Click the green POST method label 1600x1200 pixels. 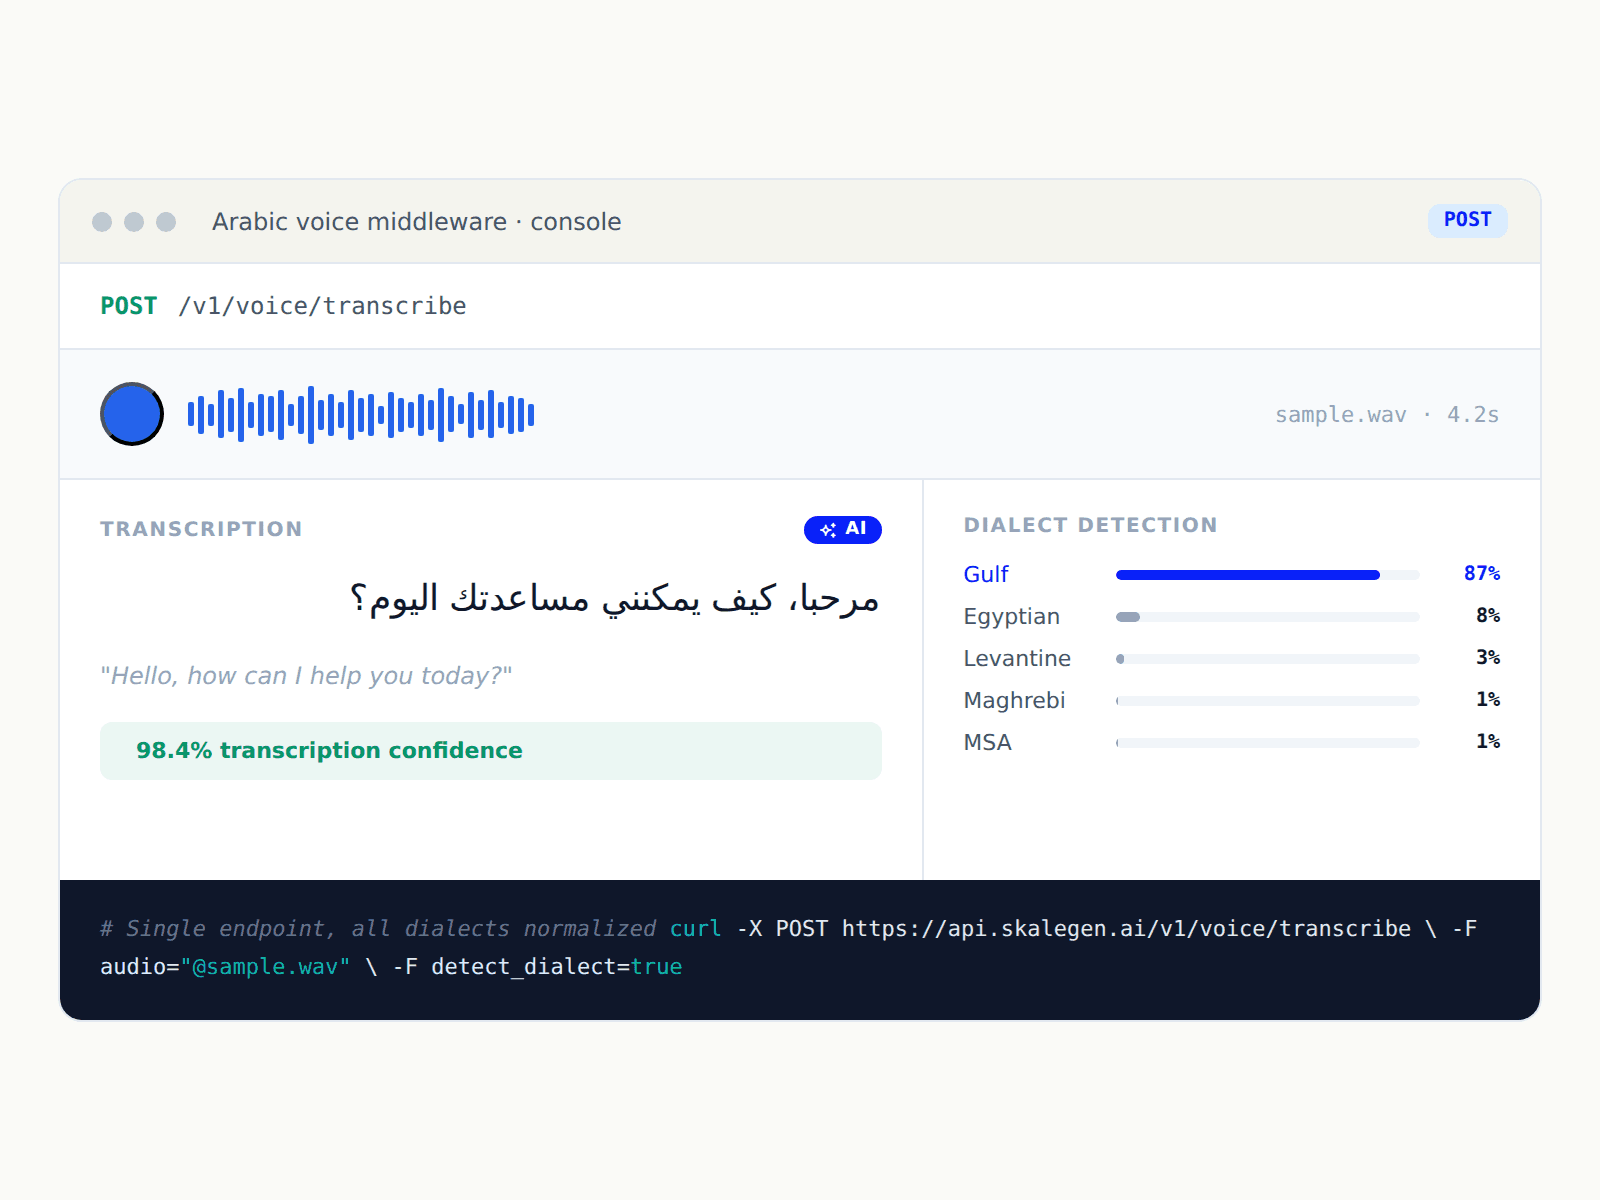coord(129,306)
